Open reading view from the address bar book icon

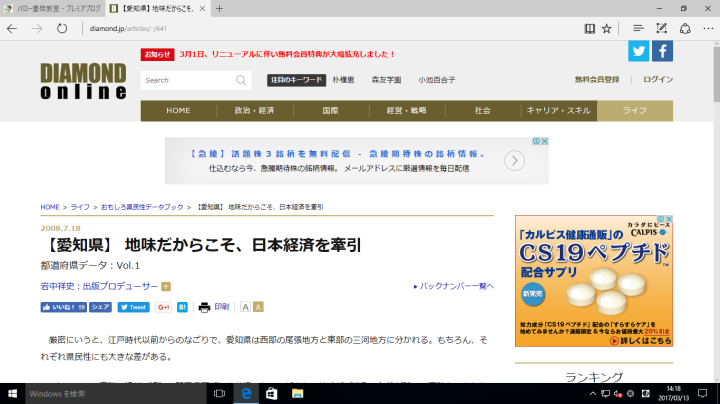tap(590, 28)
